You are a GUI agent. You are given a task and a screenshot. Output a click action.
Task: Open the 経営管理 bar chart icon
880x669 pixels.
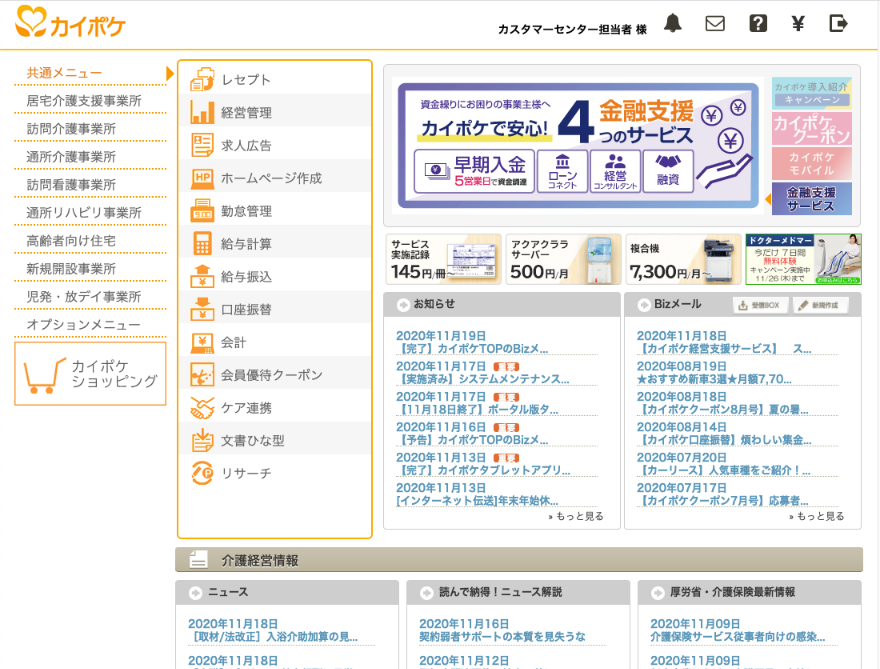click(x=202, y=112)
